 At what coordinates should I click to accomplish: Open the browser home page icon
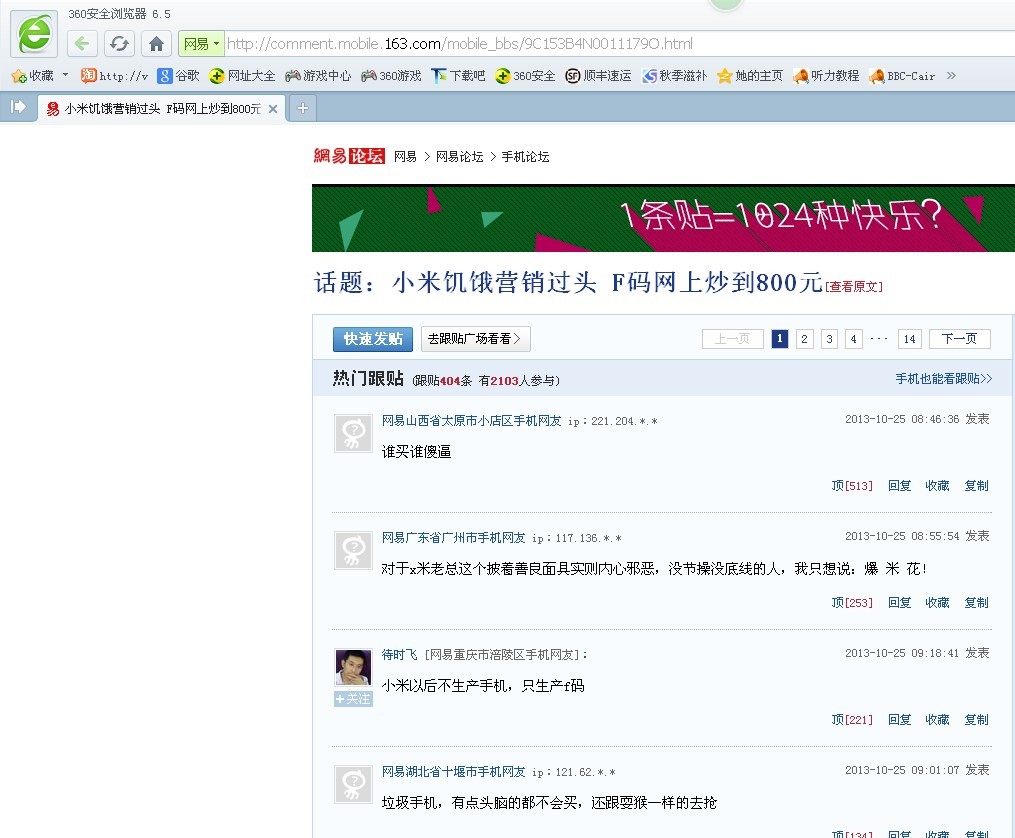[x=156, y=44]
